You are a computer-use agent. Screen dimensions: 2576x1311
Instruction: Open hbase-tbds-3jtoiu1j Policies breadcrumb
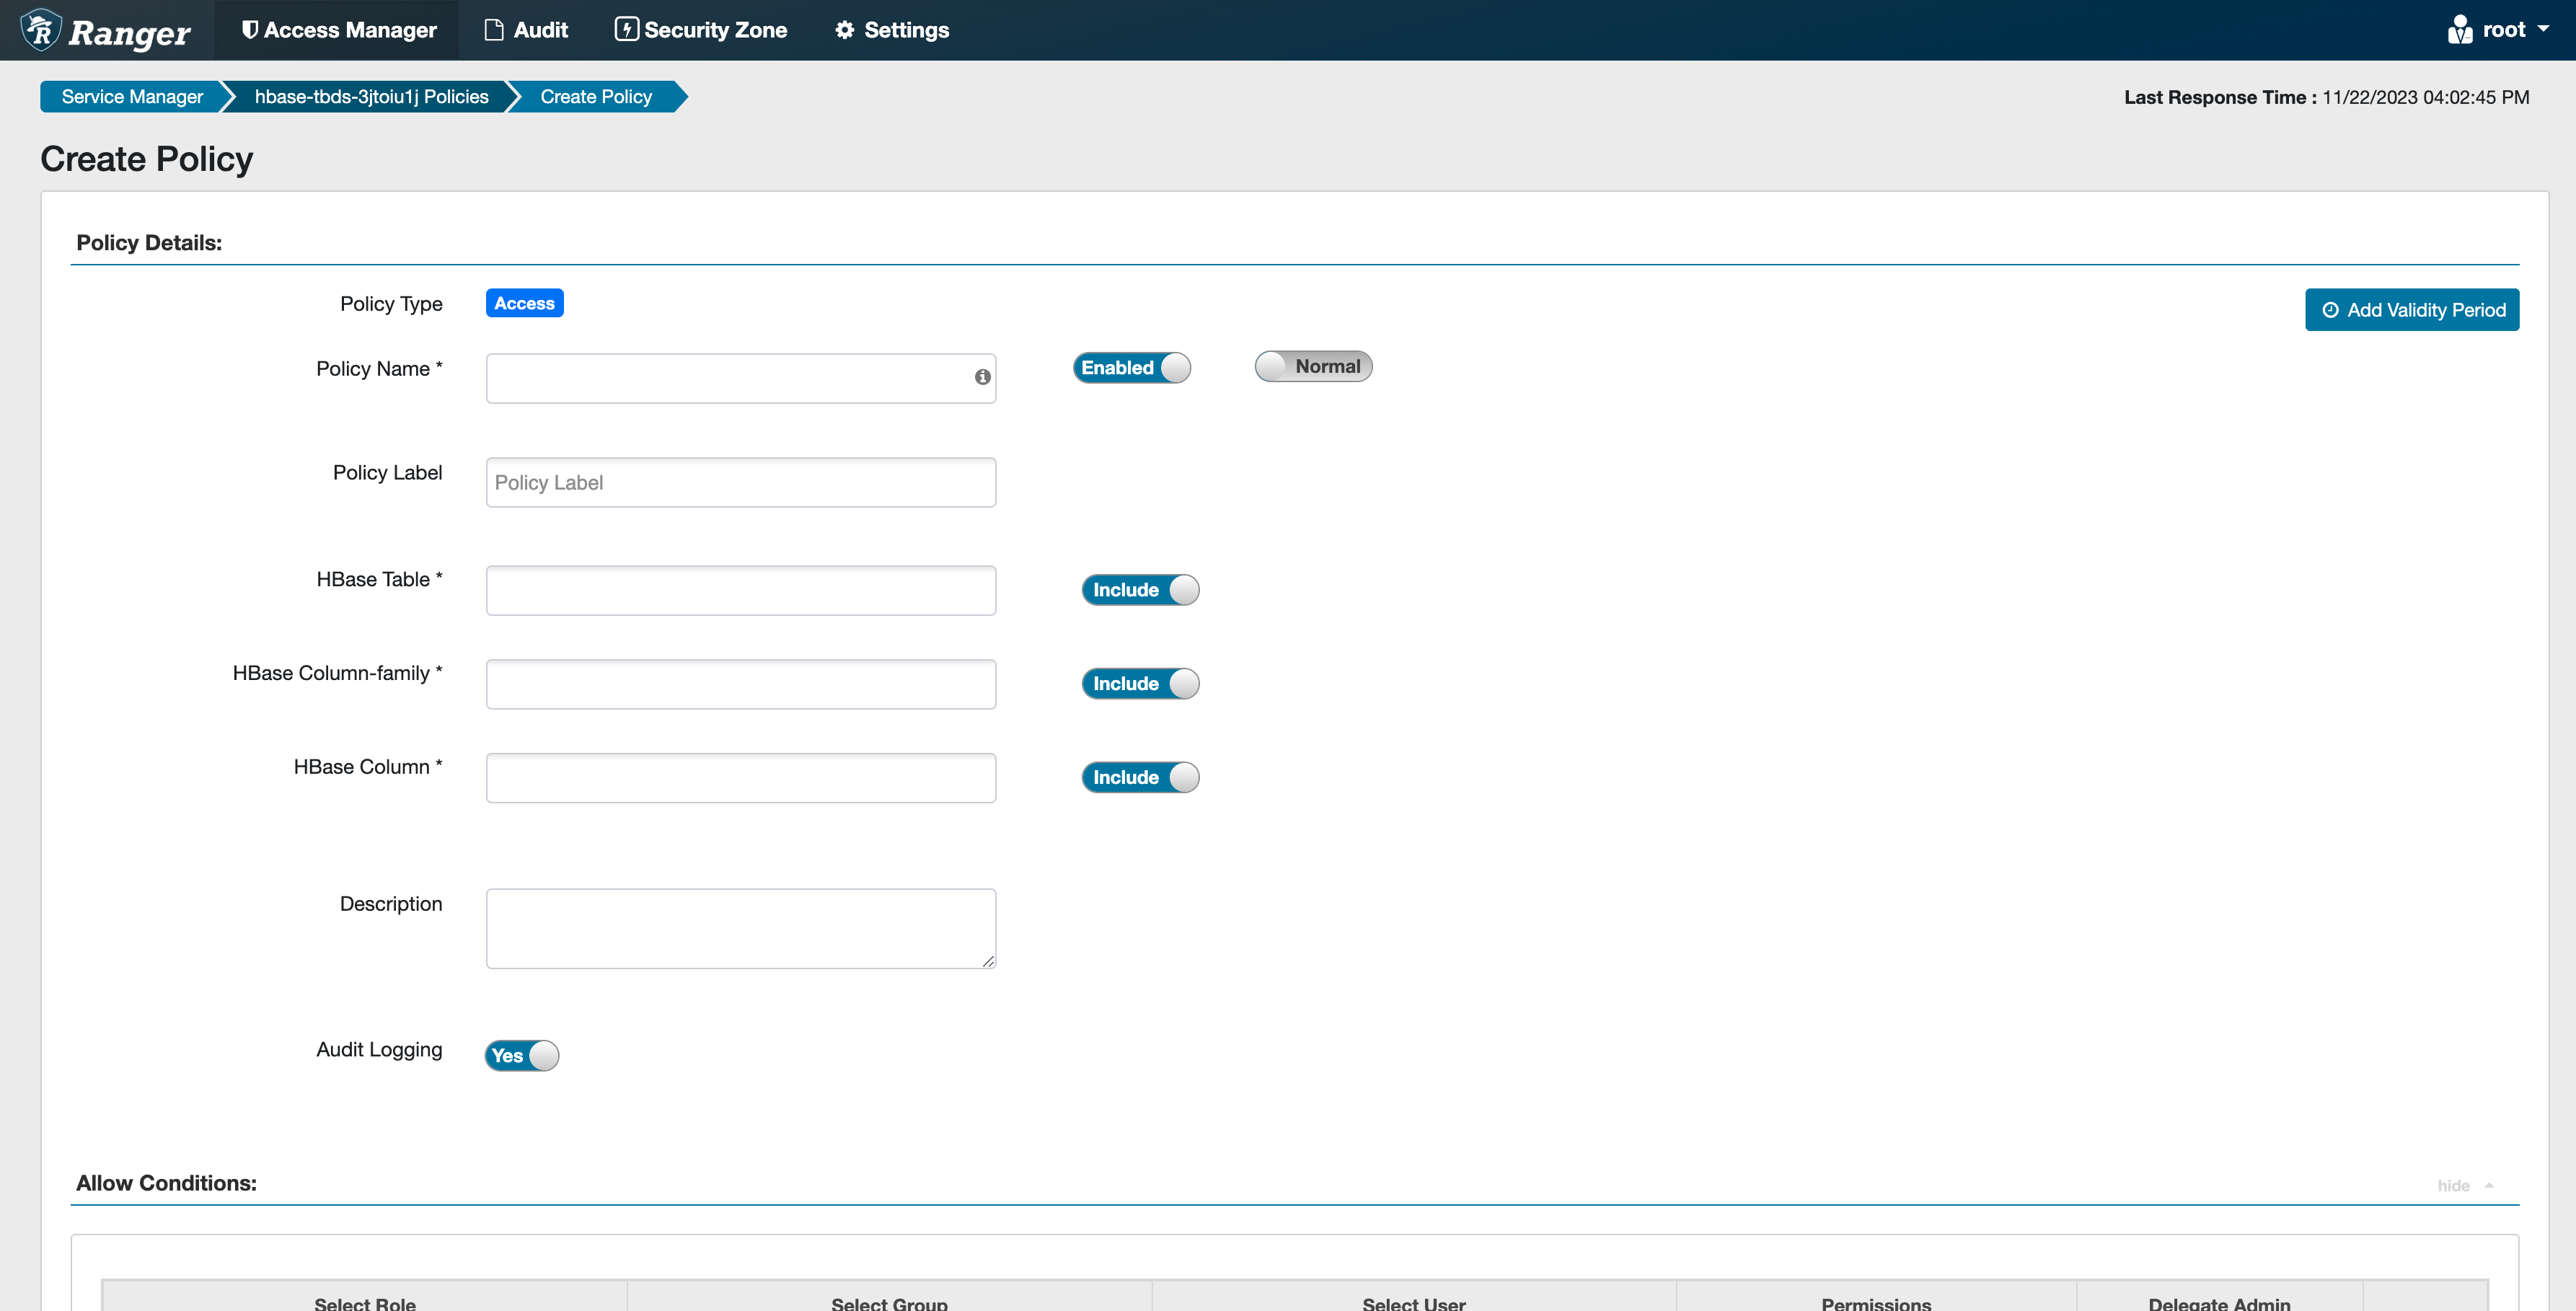[x=371, y=97]
